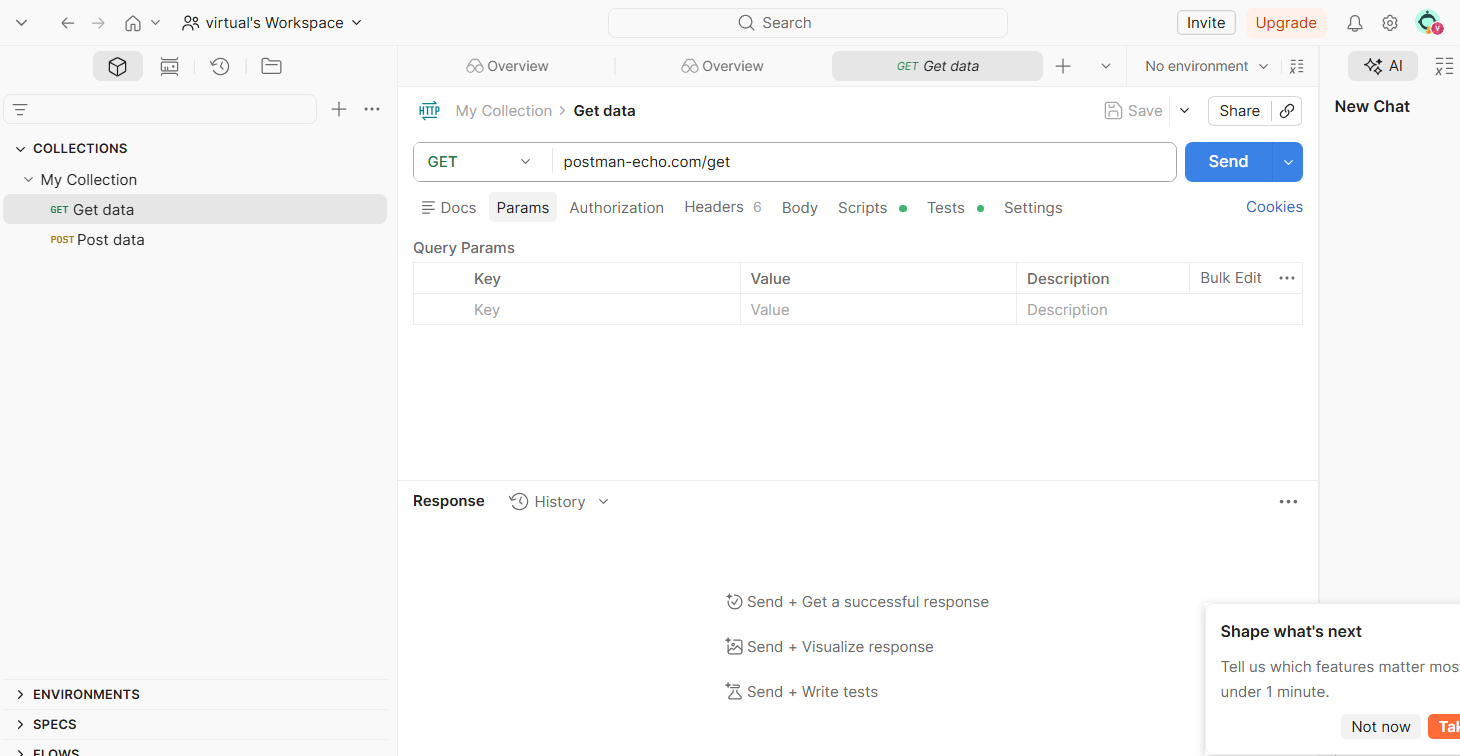Open the No environment selector

[1207, 66]
